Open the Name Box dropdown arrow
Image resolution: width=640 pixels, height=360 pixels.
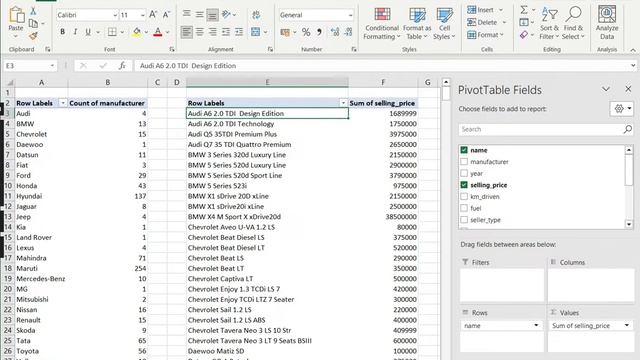tap(52, 66)
